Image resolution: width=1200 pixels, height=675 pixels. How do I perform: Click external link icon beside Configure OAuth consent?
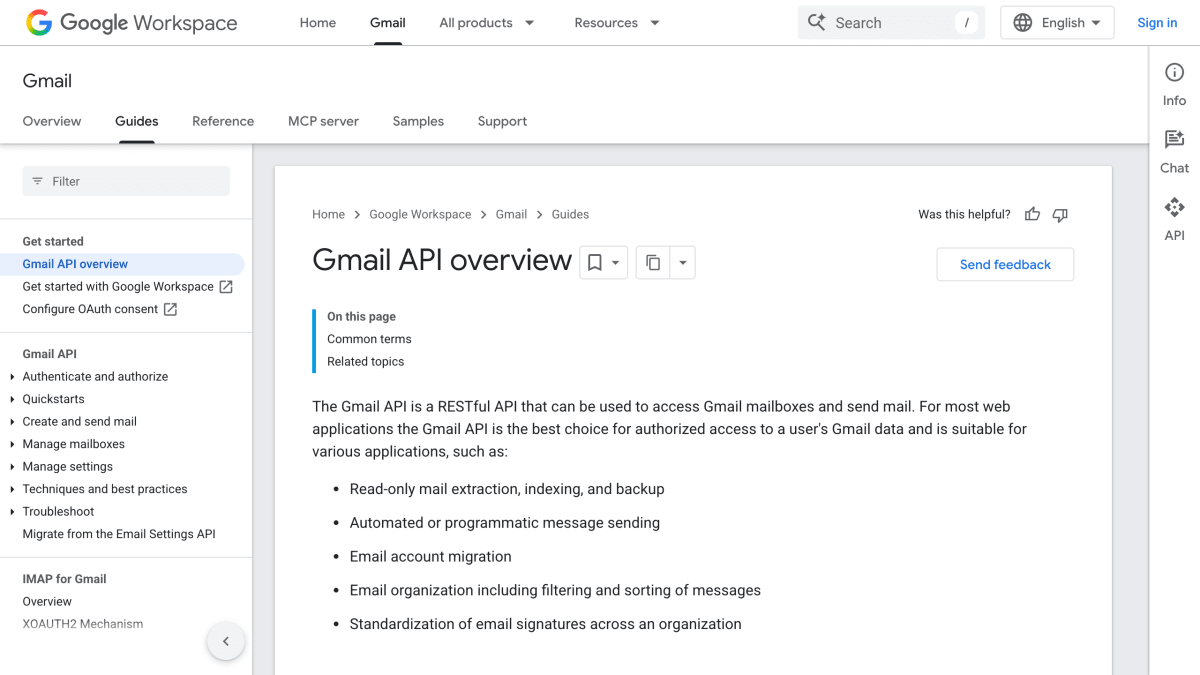(x=170, y=309)
